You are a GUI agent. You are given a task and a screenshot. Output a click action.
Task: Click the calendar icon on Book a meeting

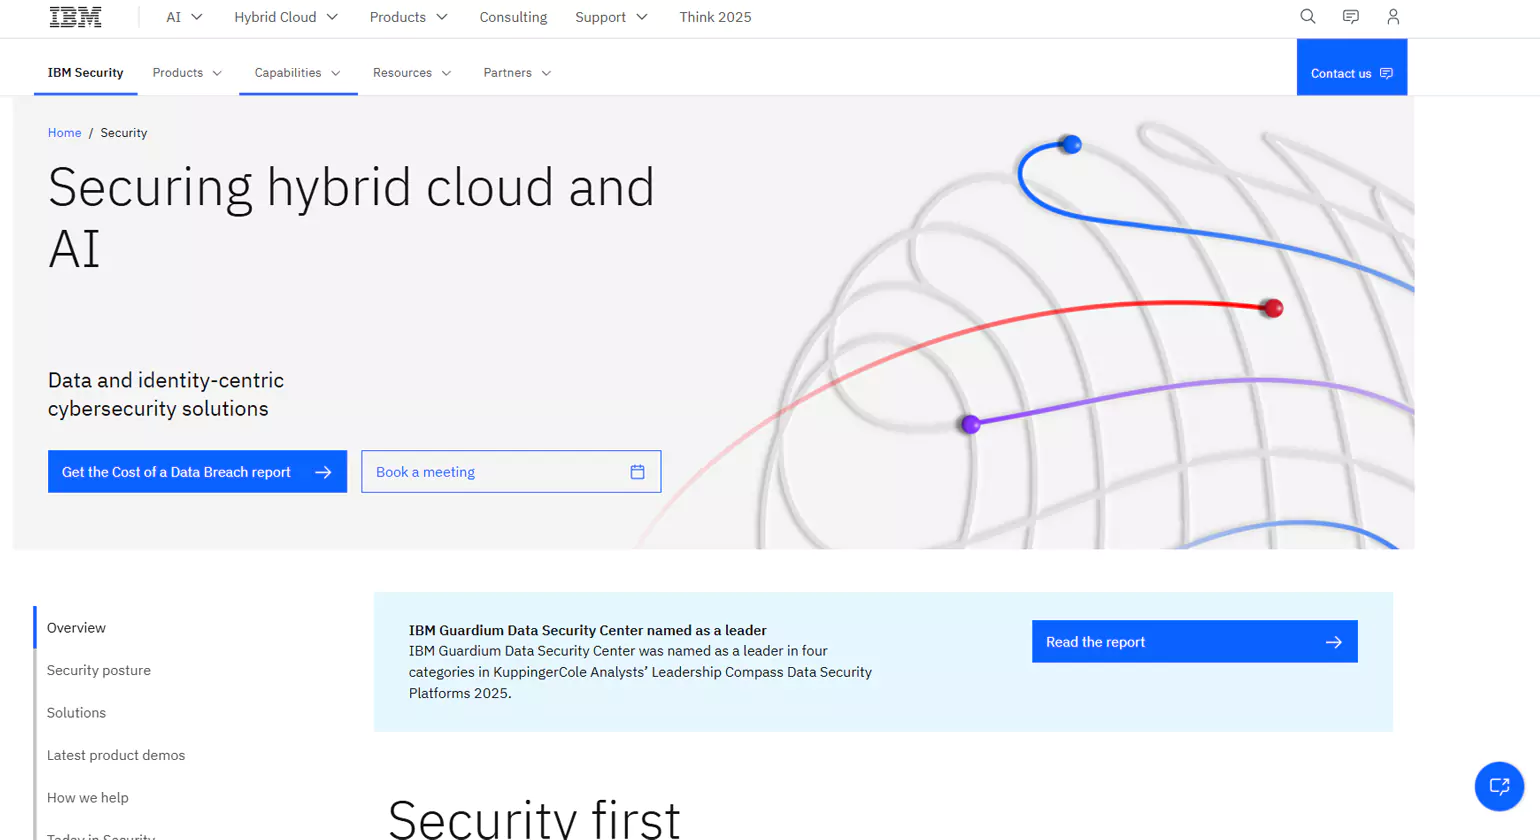coord(638,471)
